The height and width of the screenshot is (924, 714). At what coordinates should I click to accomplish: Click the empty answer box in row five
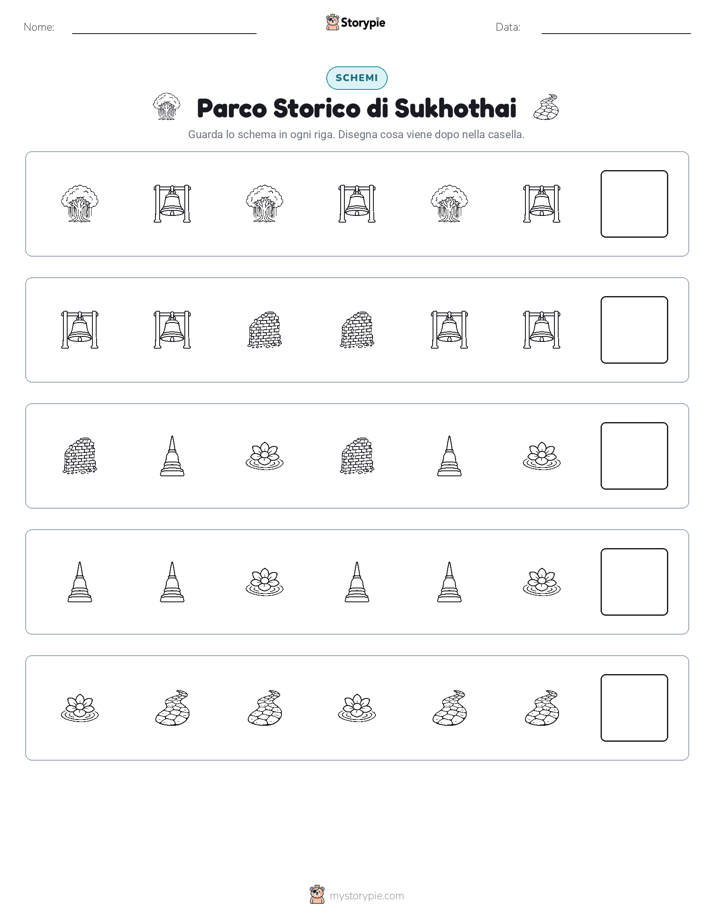point(634,708)
